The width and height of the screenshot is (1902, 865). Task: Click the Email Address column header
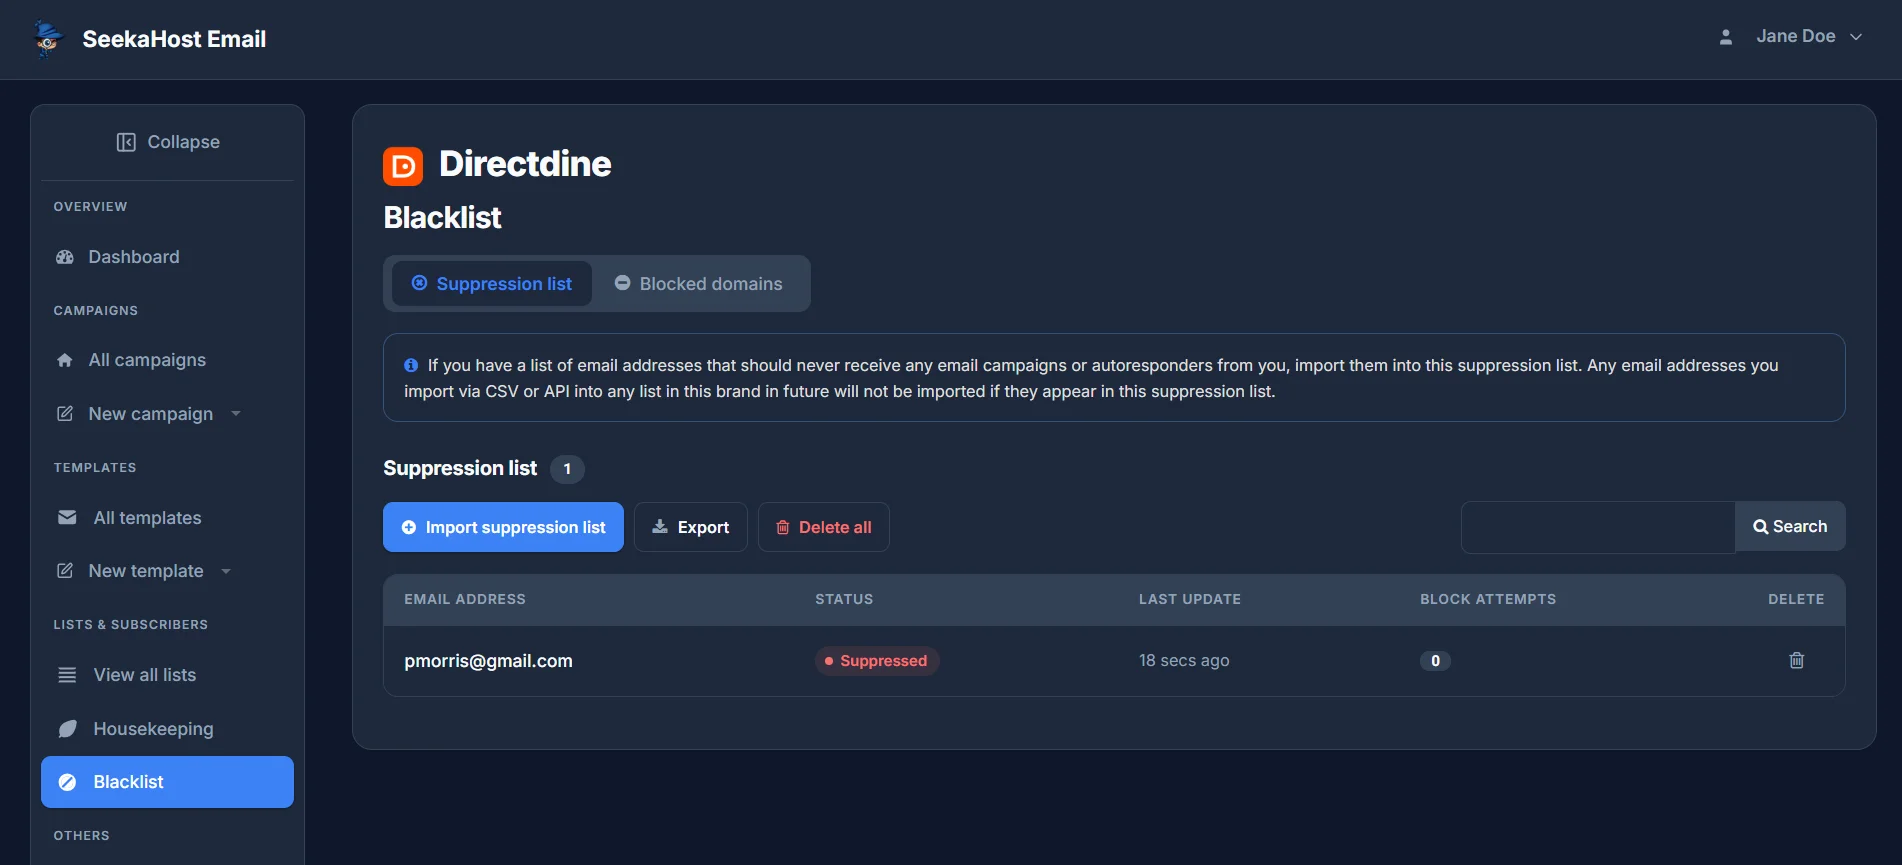(x=465, y=599)
